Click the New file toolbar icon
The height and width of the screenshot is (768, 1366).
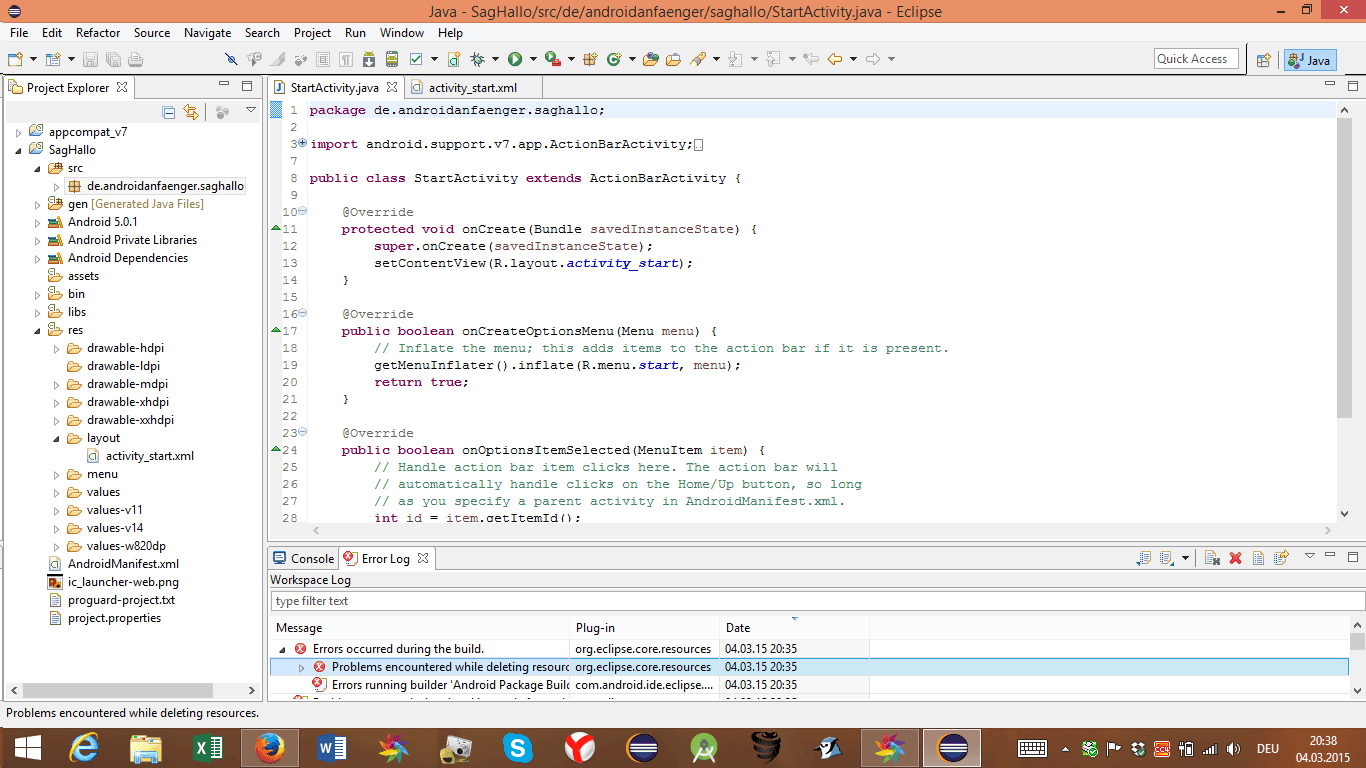coord(15,59)
